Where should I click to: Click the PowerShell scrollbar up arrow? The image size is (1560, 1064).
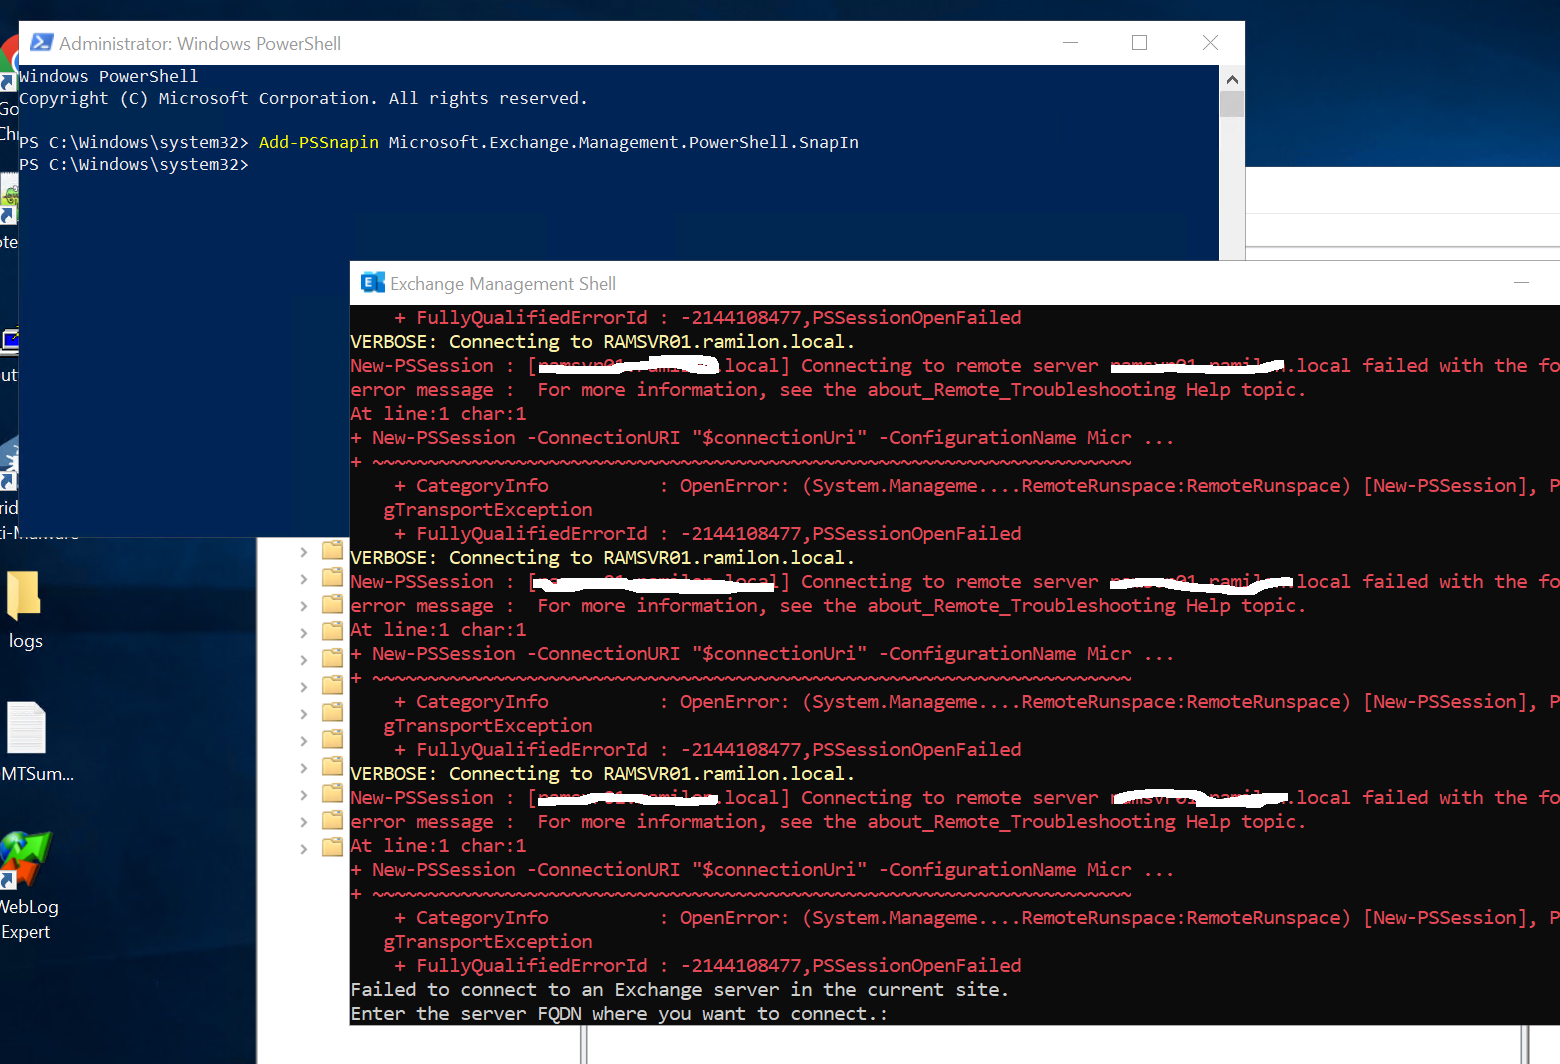coord(1232,79)
